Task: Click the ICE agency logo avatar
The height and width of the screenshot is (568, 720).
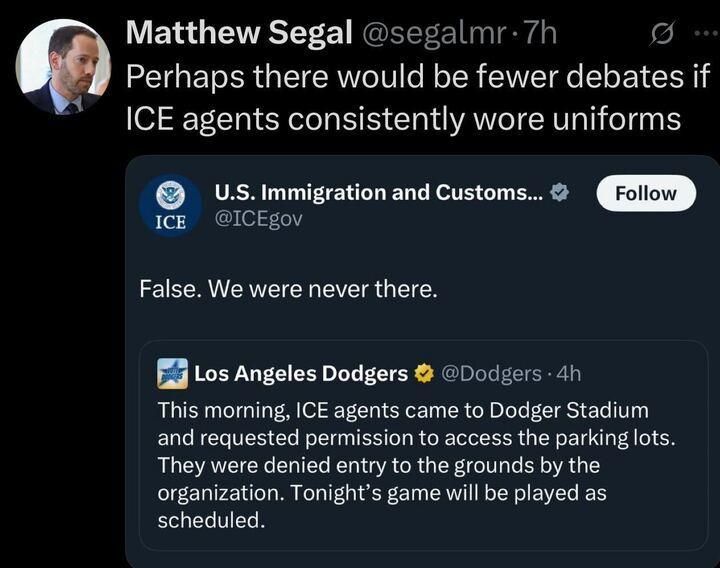Action: (x=170, y=205)
